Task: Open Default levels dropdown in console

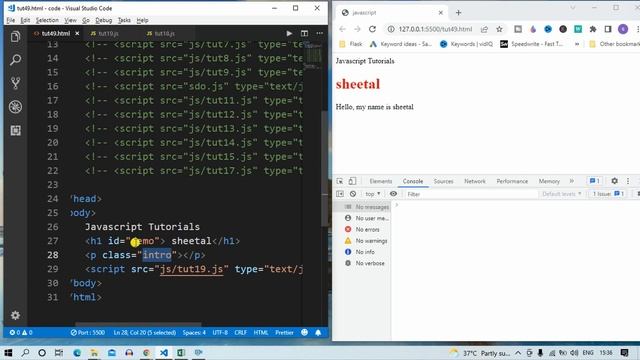Action: pyautogui.click(x=561, y=194)
